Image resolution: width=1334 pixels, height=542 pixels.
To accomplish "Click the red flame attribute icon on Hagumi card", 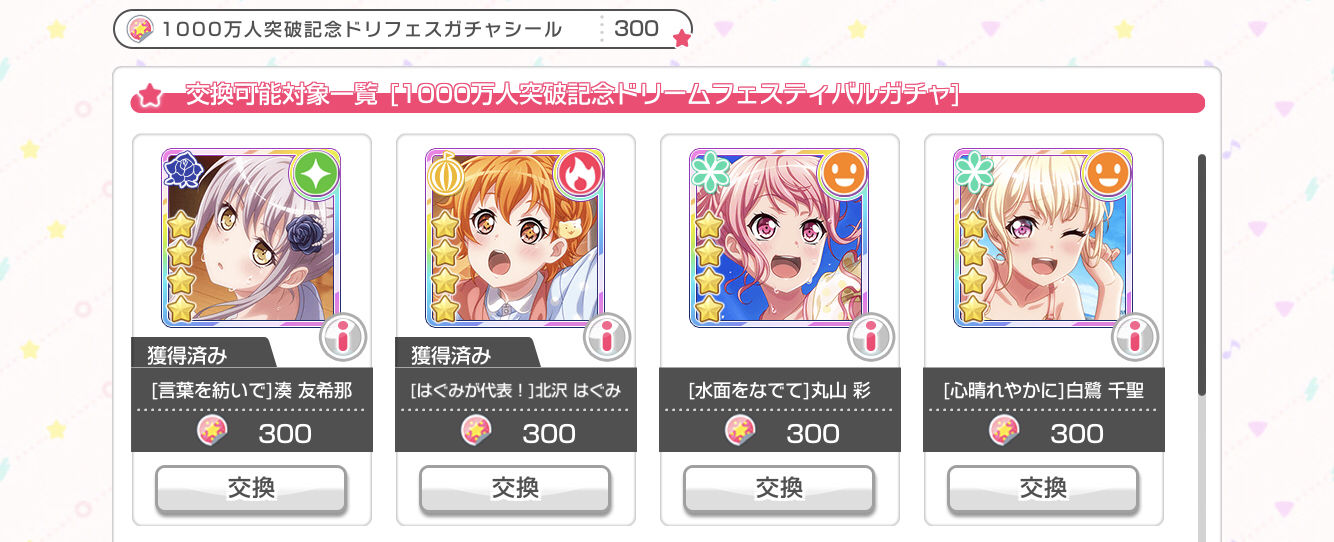I will 580,173.
